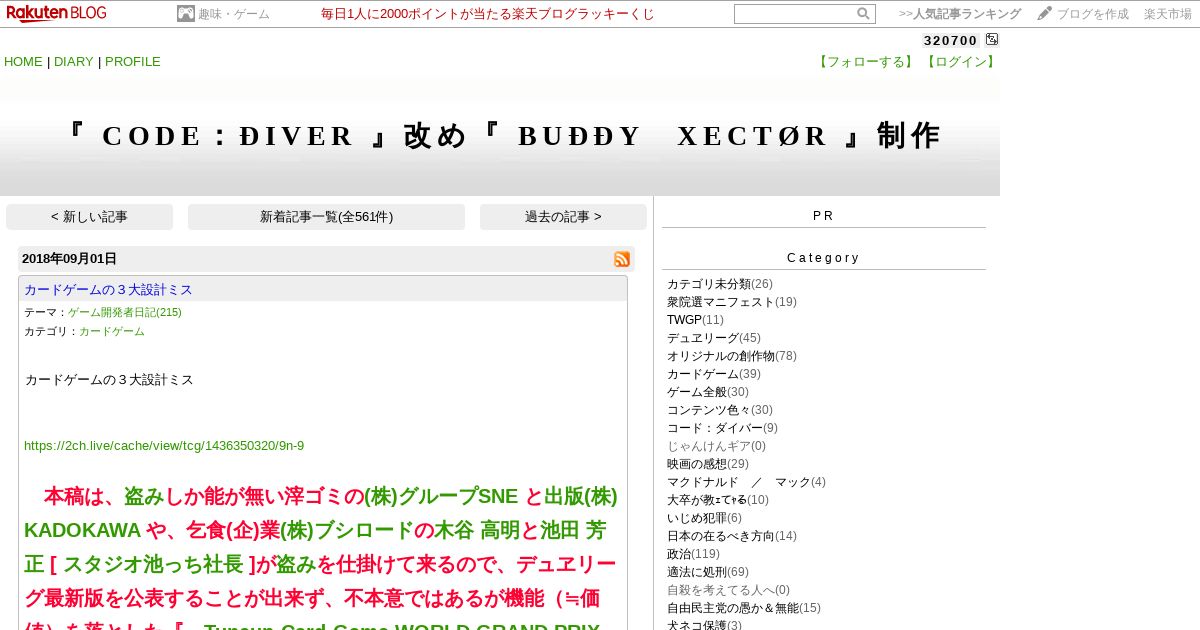Click じゃんけんギア(0) category text
The height and width of the screenshot is (630, 1200).
tap(716, 446)
